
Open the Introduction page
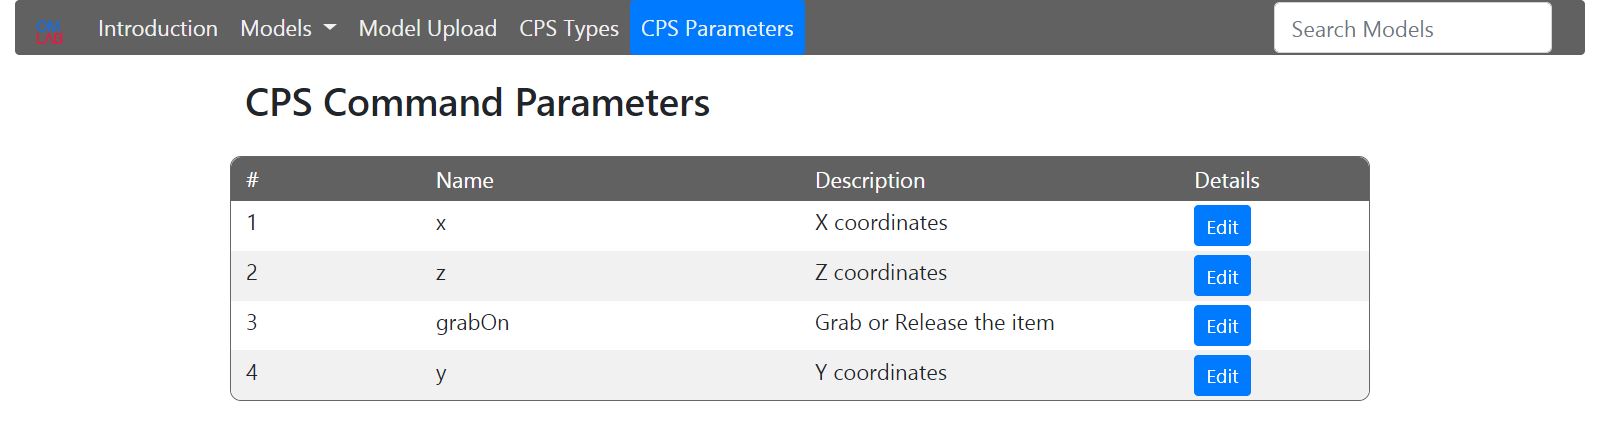click(x=158, y=28)
